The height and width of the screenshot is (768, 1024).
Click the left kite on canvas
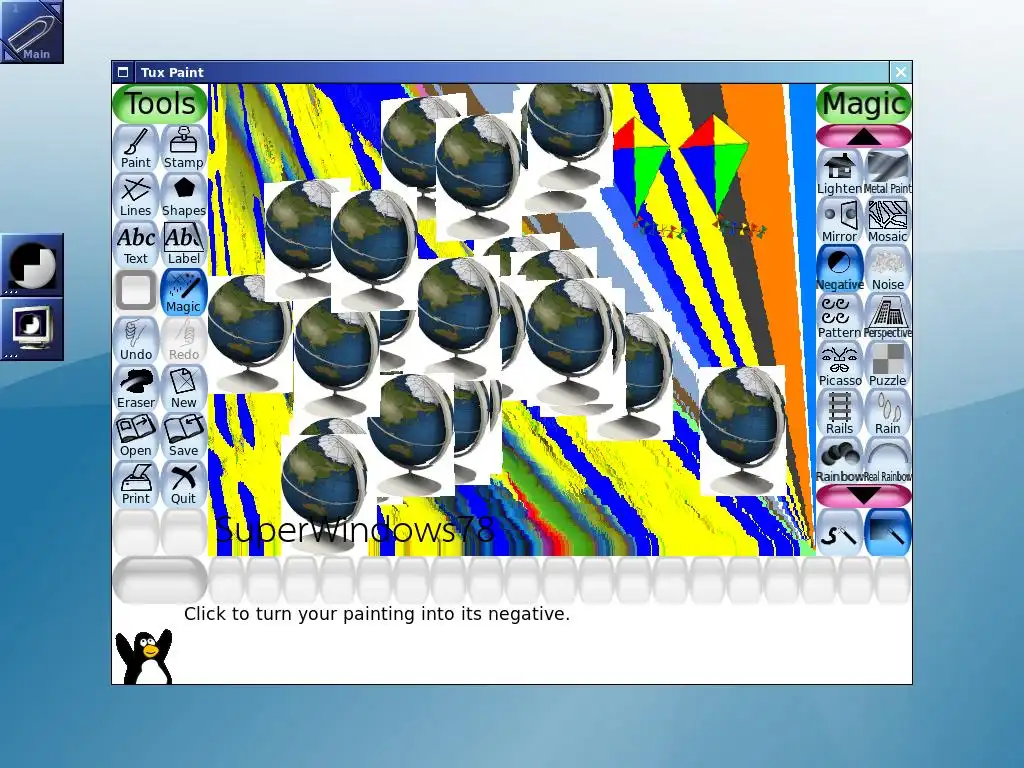coord(647,175)
